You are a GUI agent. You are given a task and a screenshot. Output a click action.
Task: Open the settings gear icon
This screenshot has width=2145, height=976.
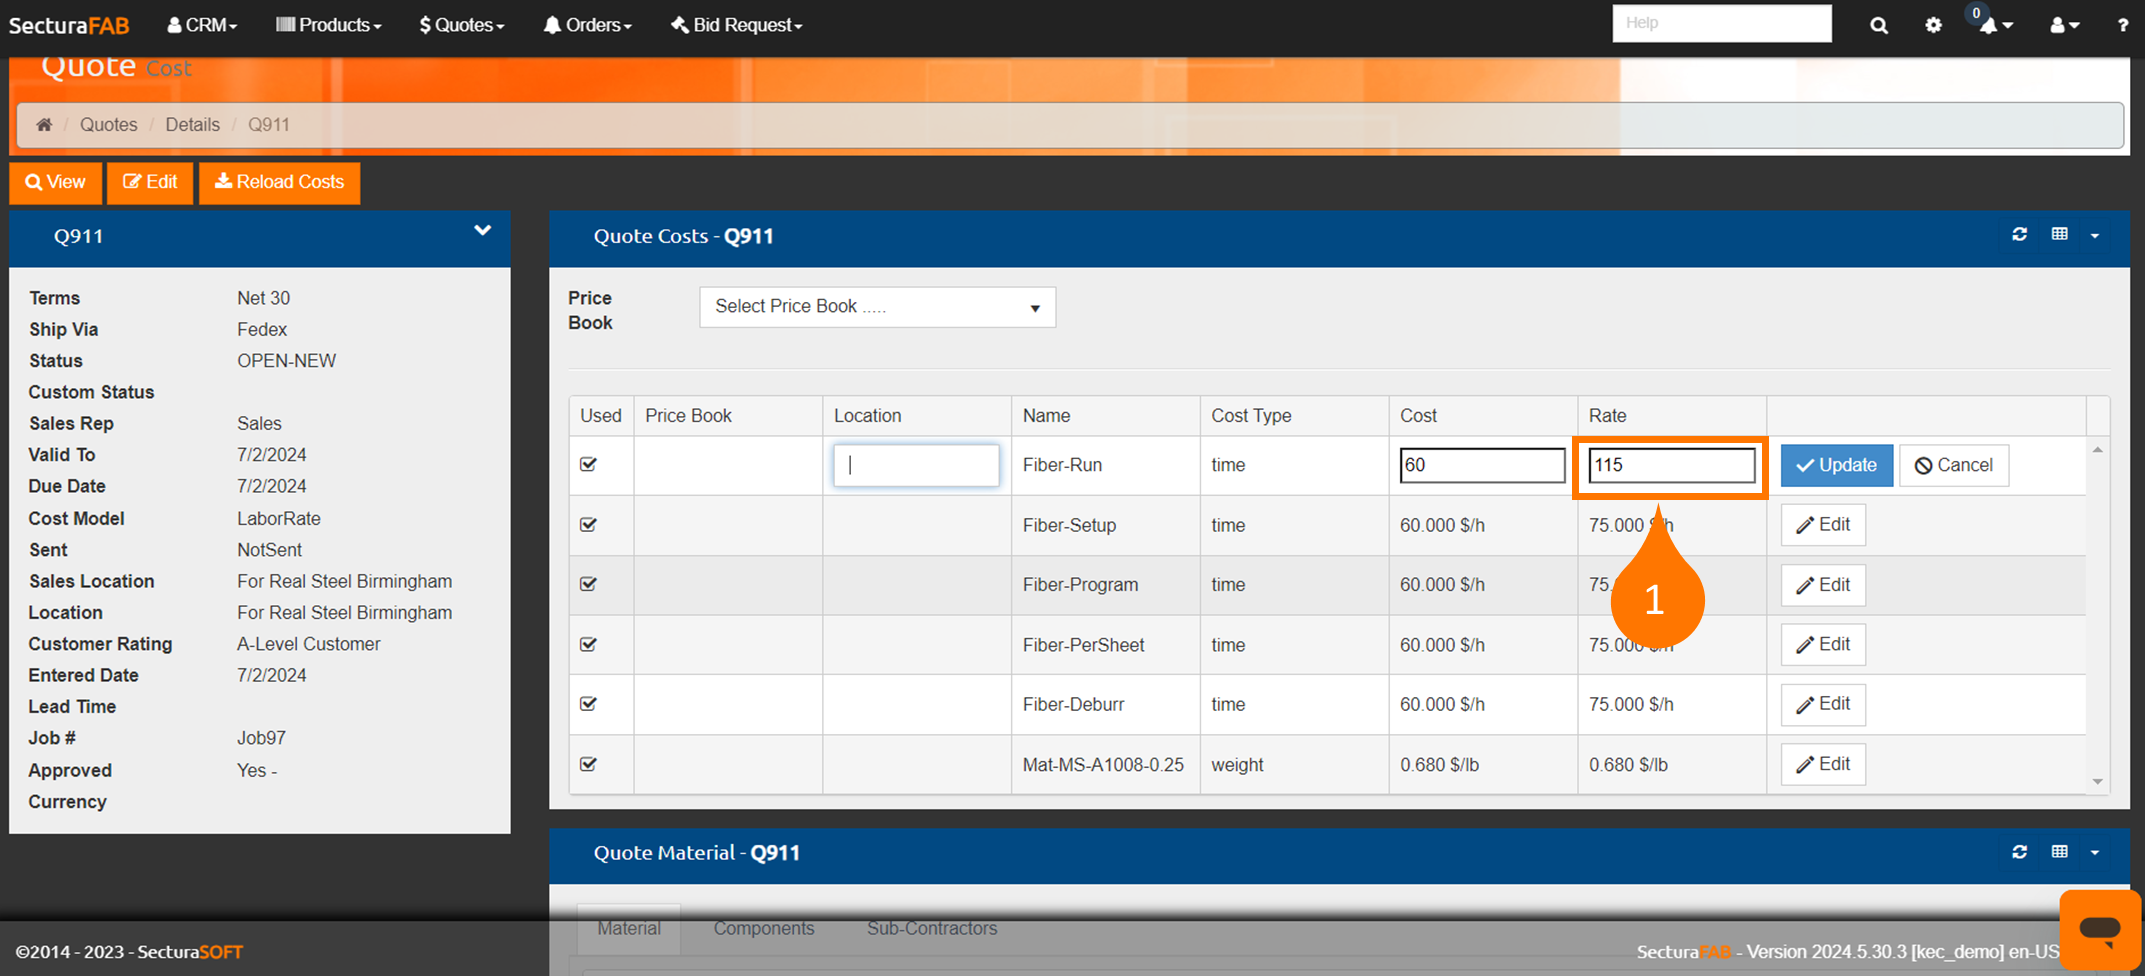pyautogui.click(x=1933, y=25)
